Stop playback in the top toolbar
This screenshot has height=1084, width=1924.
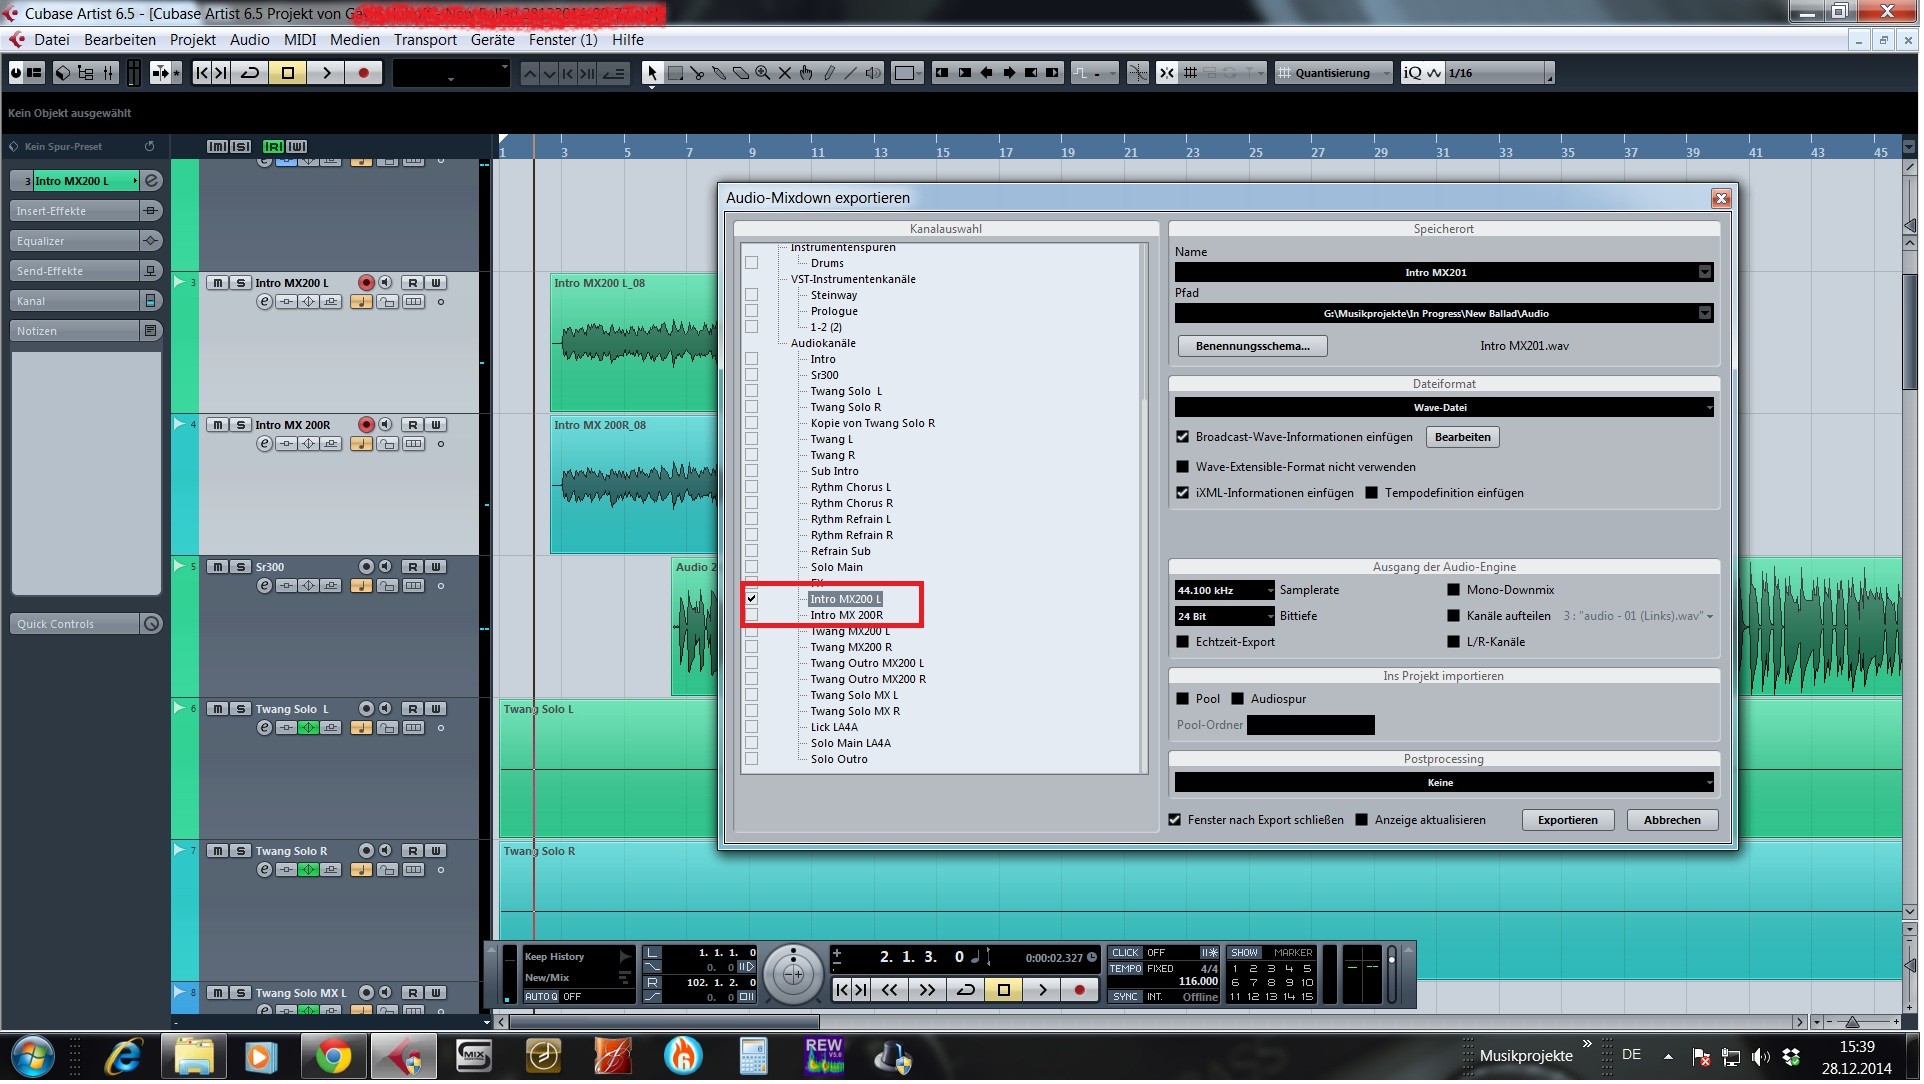click(288, 73)
